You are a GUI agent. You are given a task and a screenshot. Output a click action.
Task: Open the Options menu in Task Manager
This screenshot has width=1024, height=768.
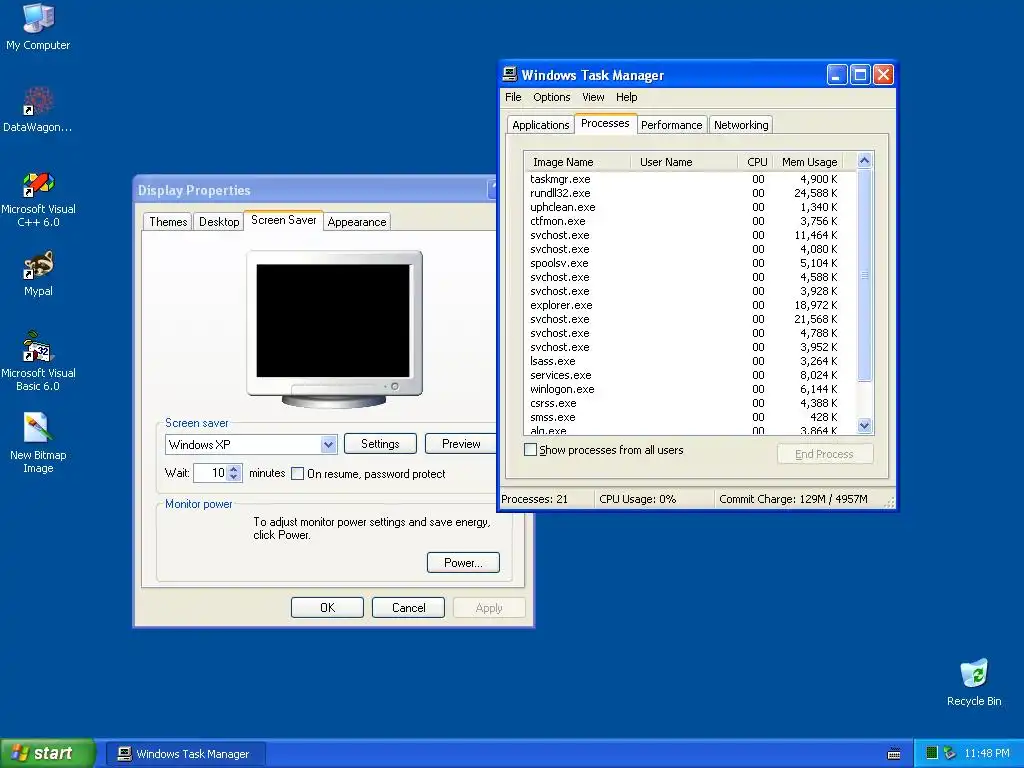pos(552,97)
